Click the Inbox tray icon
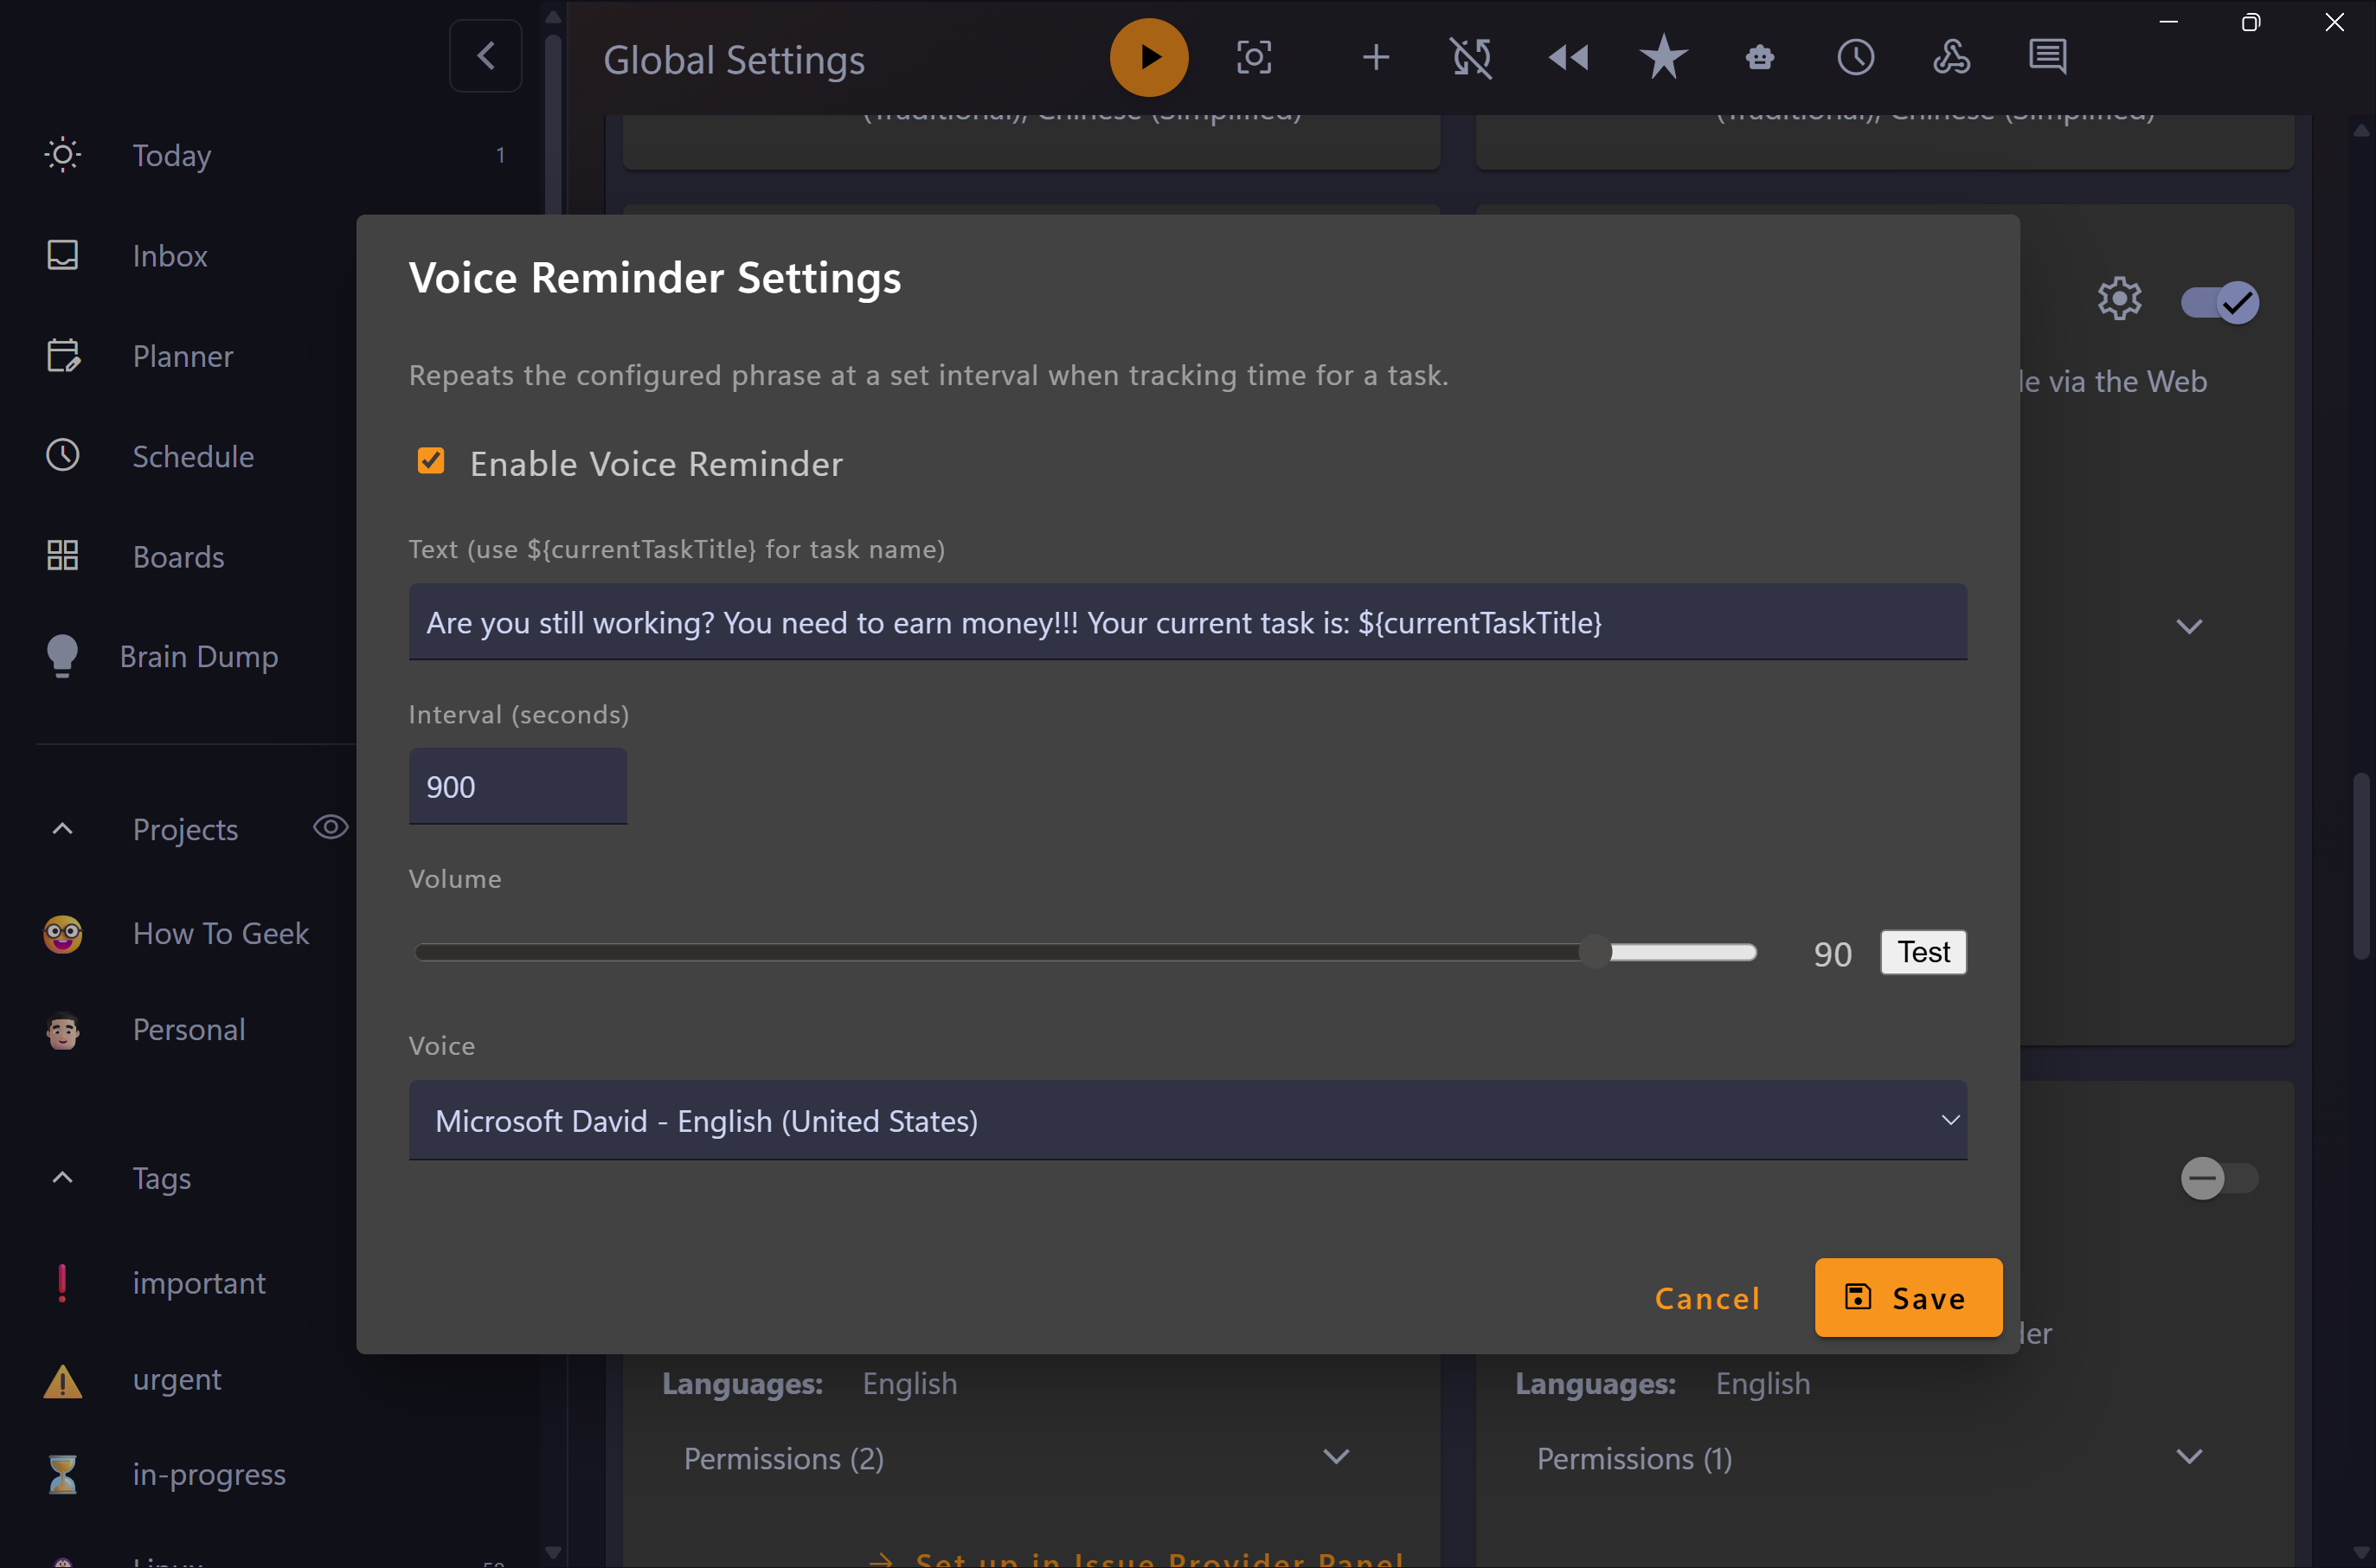 click(62, 255)
